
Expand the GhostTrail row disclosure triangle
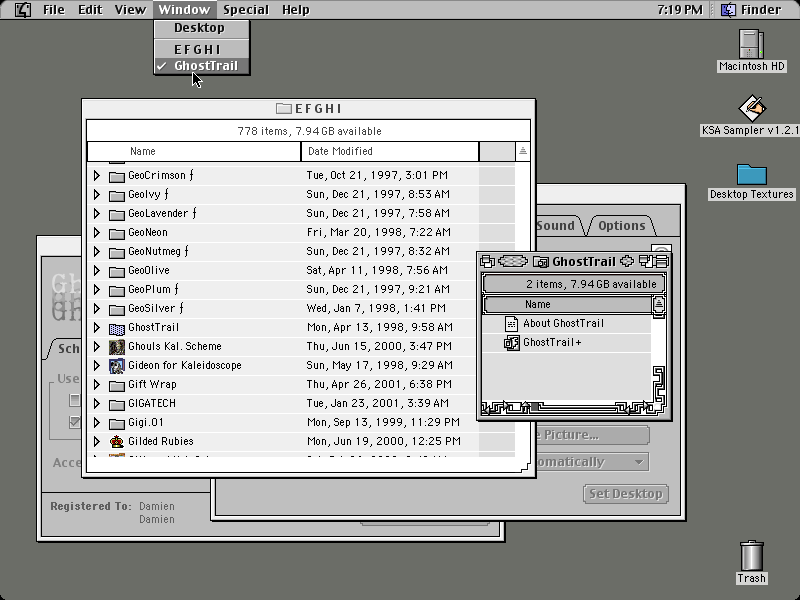tap(96, 328)
